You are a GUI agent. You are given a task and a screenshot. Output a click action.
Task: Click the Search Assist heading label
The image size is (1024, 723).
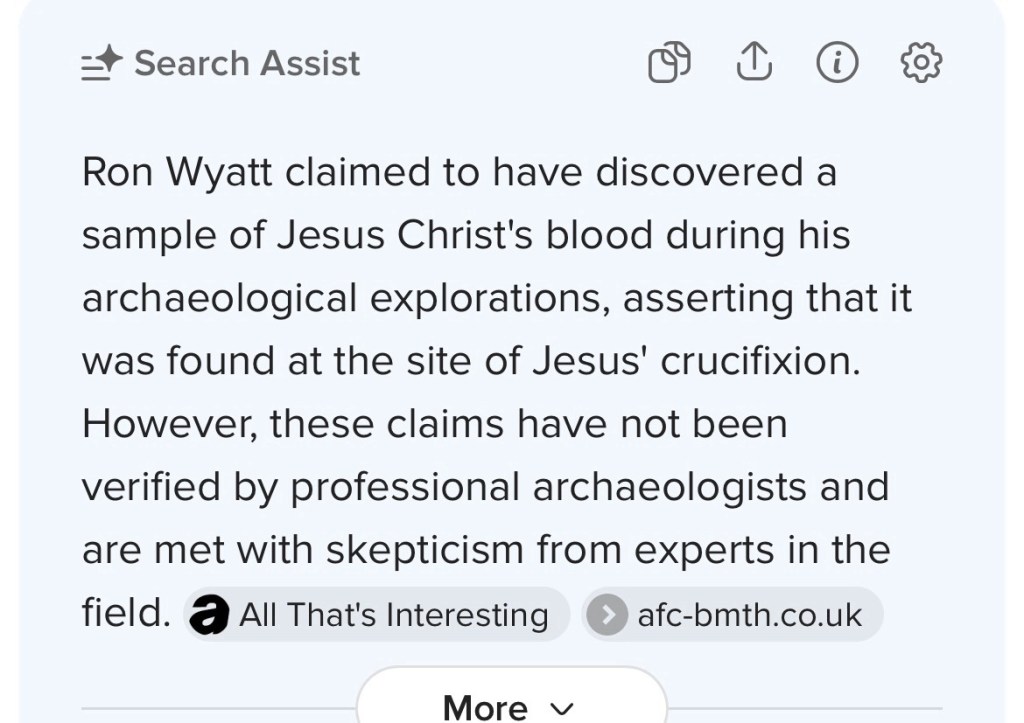[247, 64]
